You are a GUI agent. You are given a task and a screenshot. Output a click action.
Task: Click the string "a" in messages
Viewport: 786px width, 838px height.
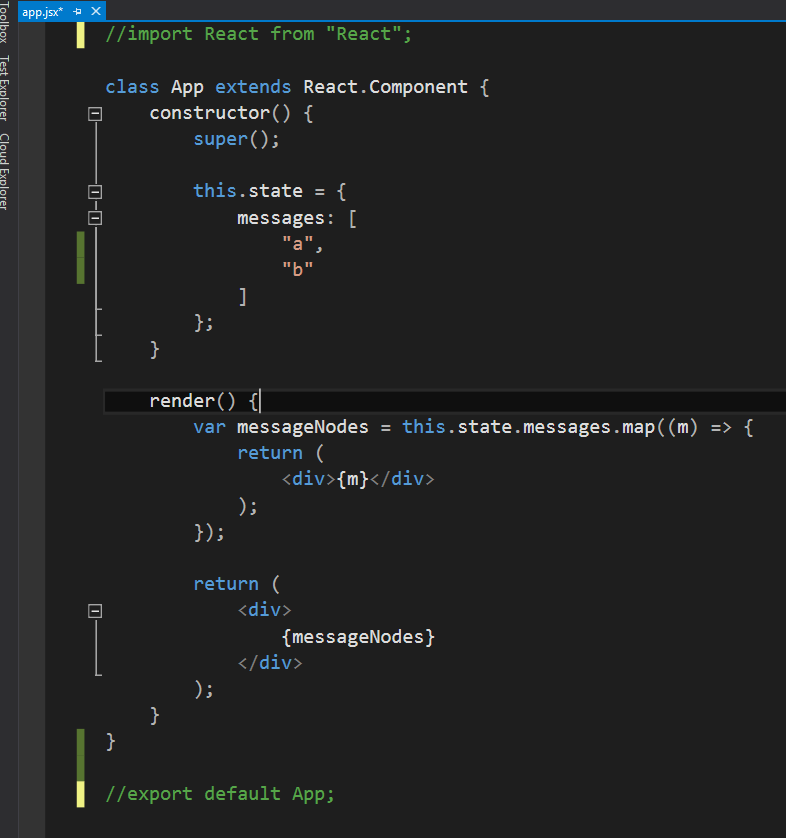[298, 244]
